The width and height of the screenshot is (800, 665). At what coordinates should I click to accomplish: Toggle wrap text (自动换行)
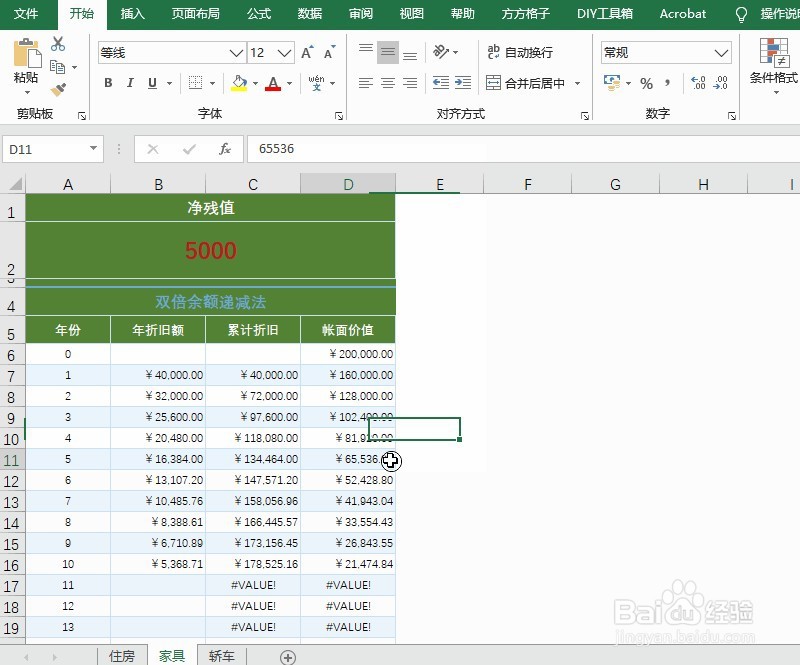pyautogui.click(x=520, y=52)
